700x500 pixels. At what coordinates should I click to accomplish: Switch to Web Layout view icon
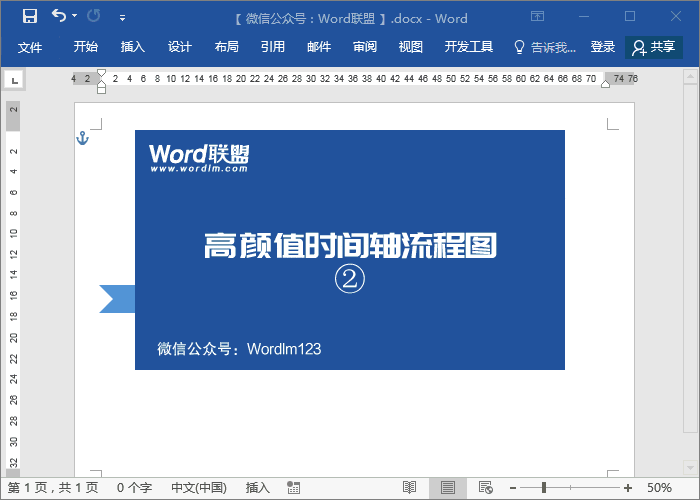pos(486,488)
